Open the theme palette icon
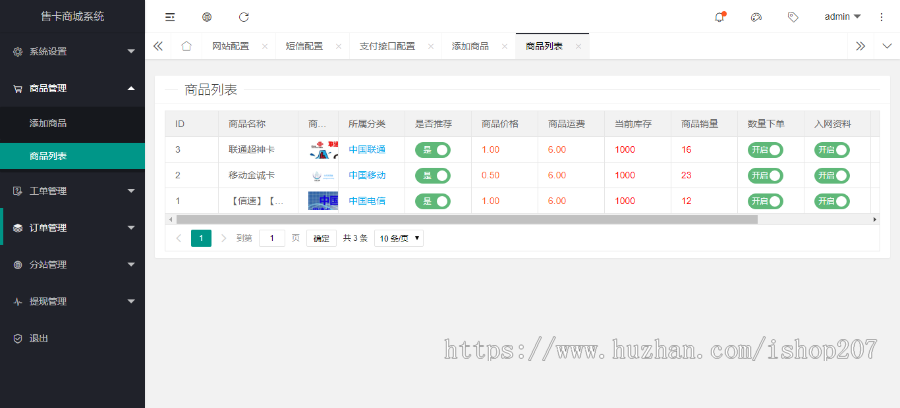 (x=756, y=17)
